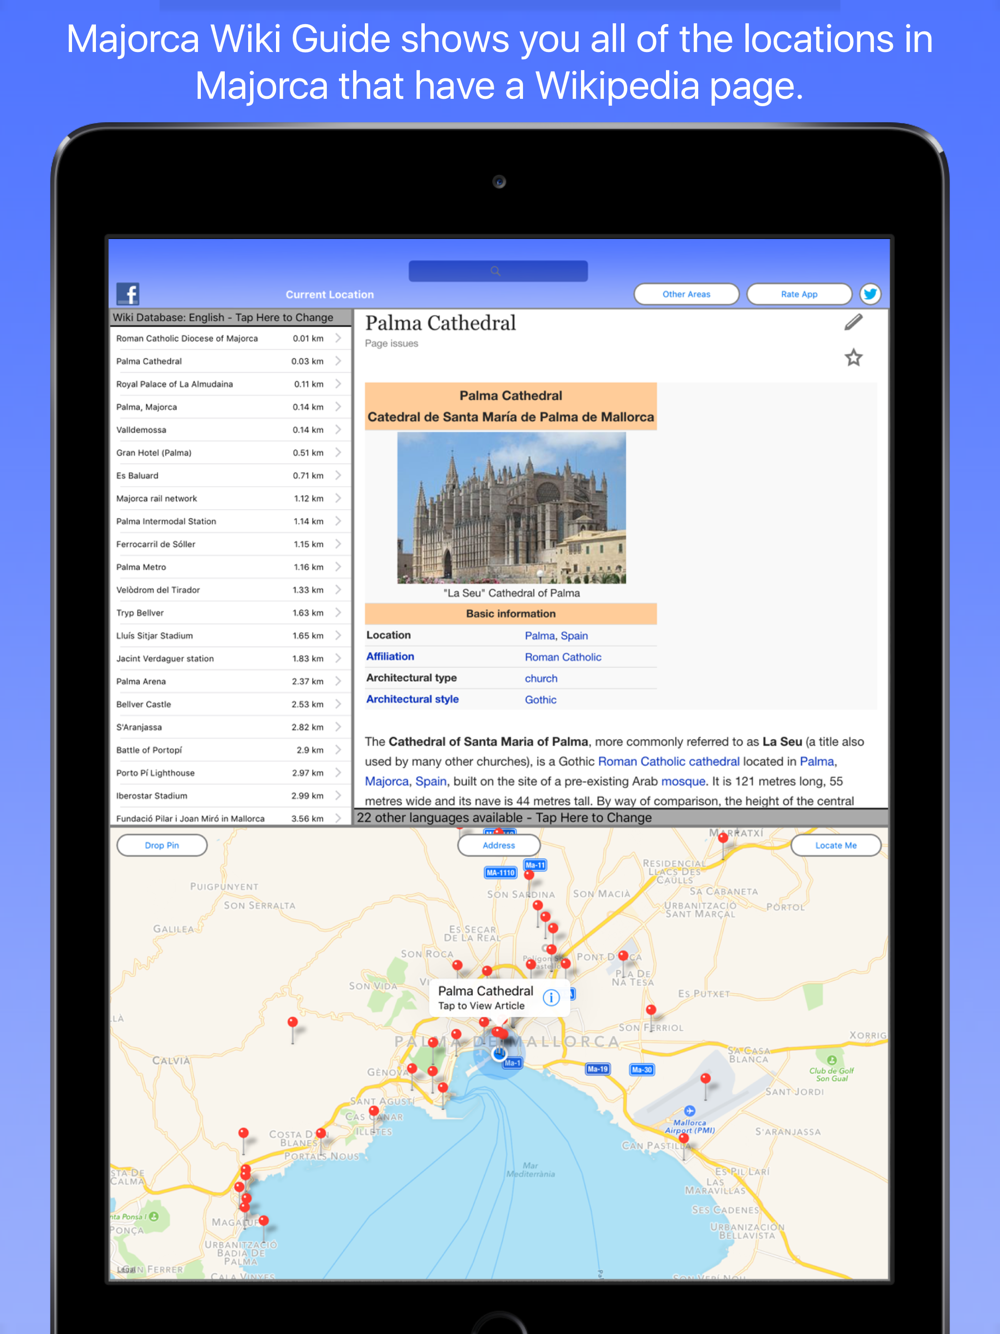The width and height of the screenshot is (1000, 1334).
Task: Follow the mosque link in paragraph
Action: pos(683,781)
